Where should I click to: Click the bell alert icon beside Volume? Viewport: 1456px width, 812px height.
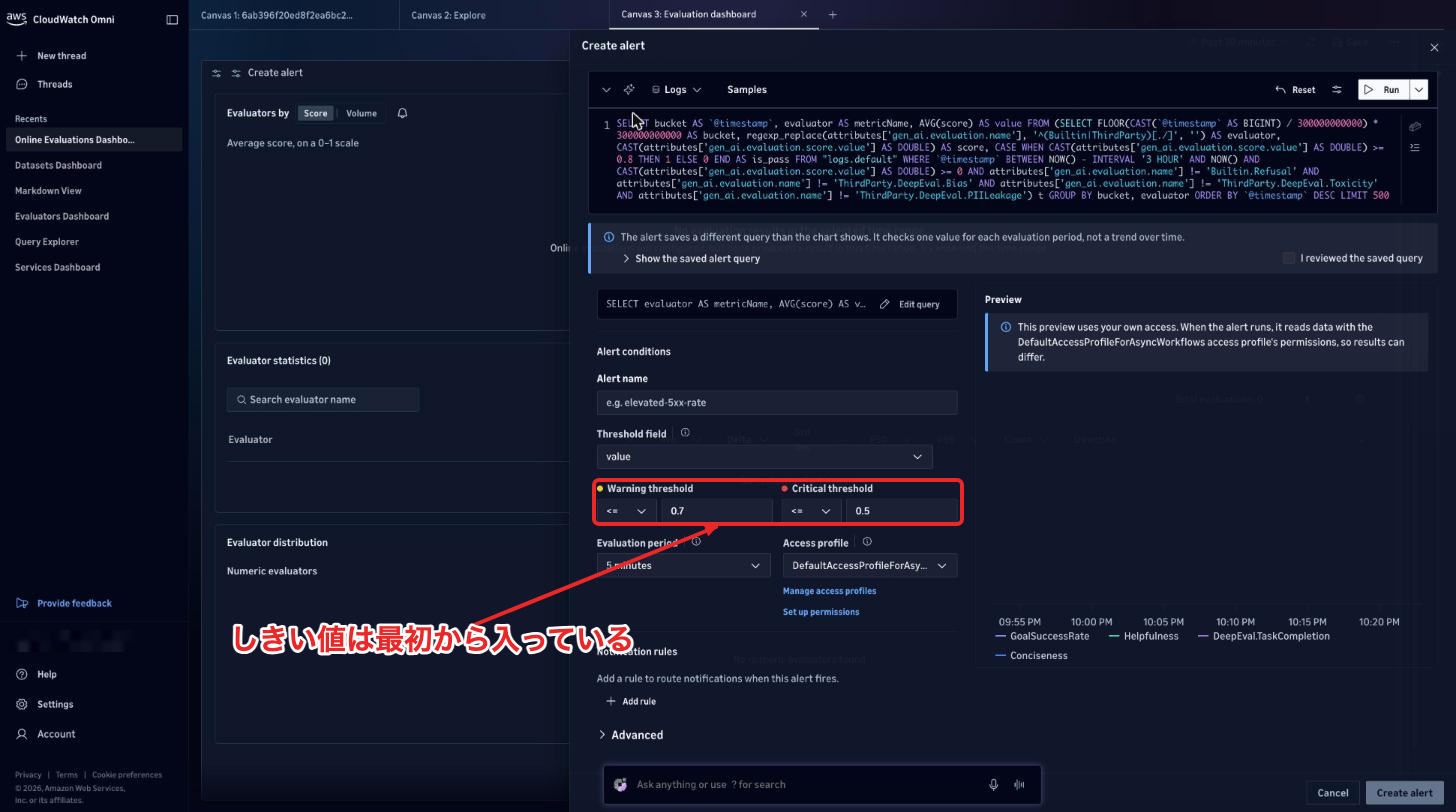[402, 113]
